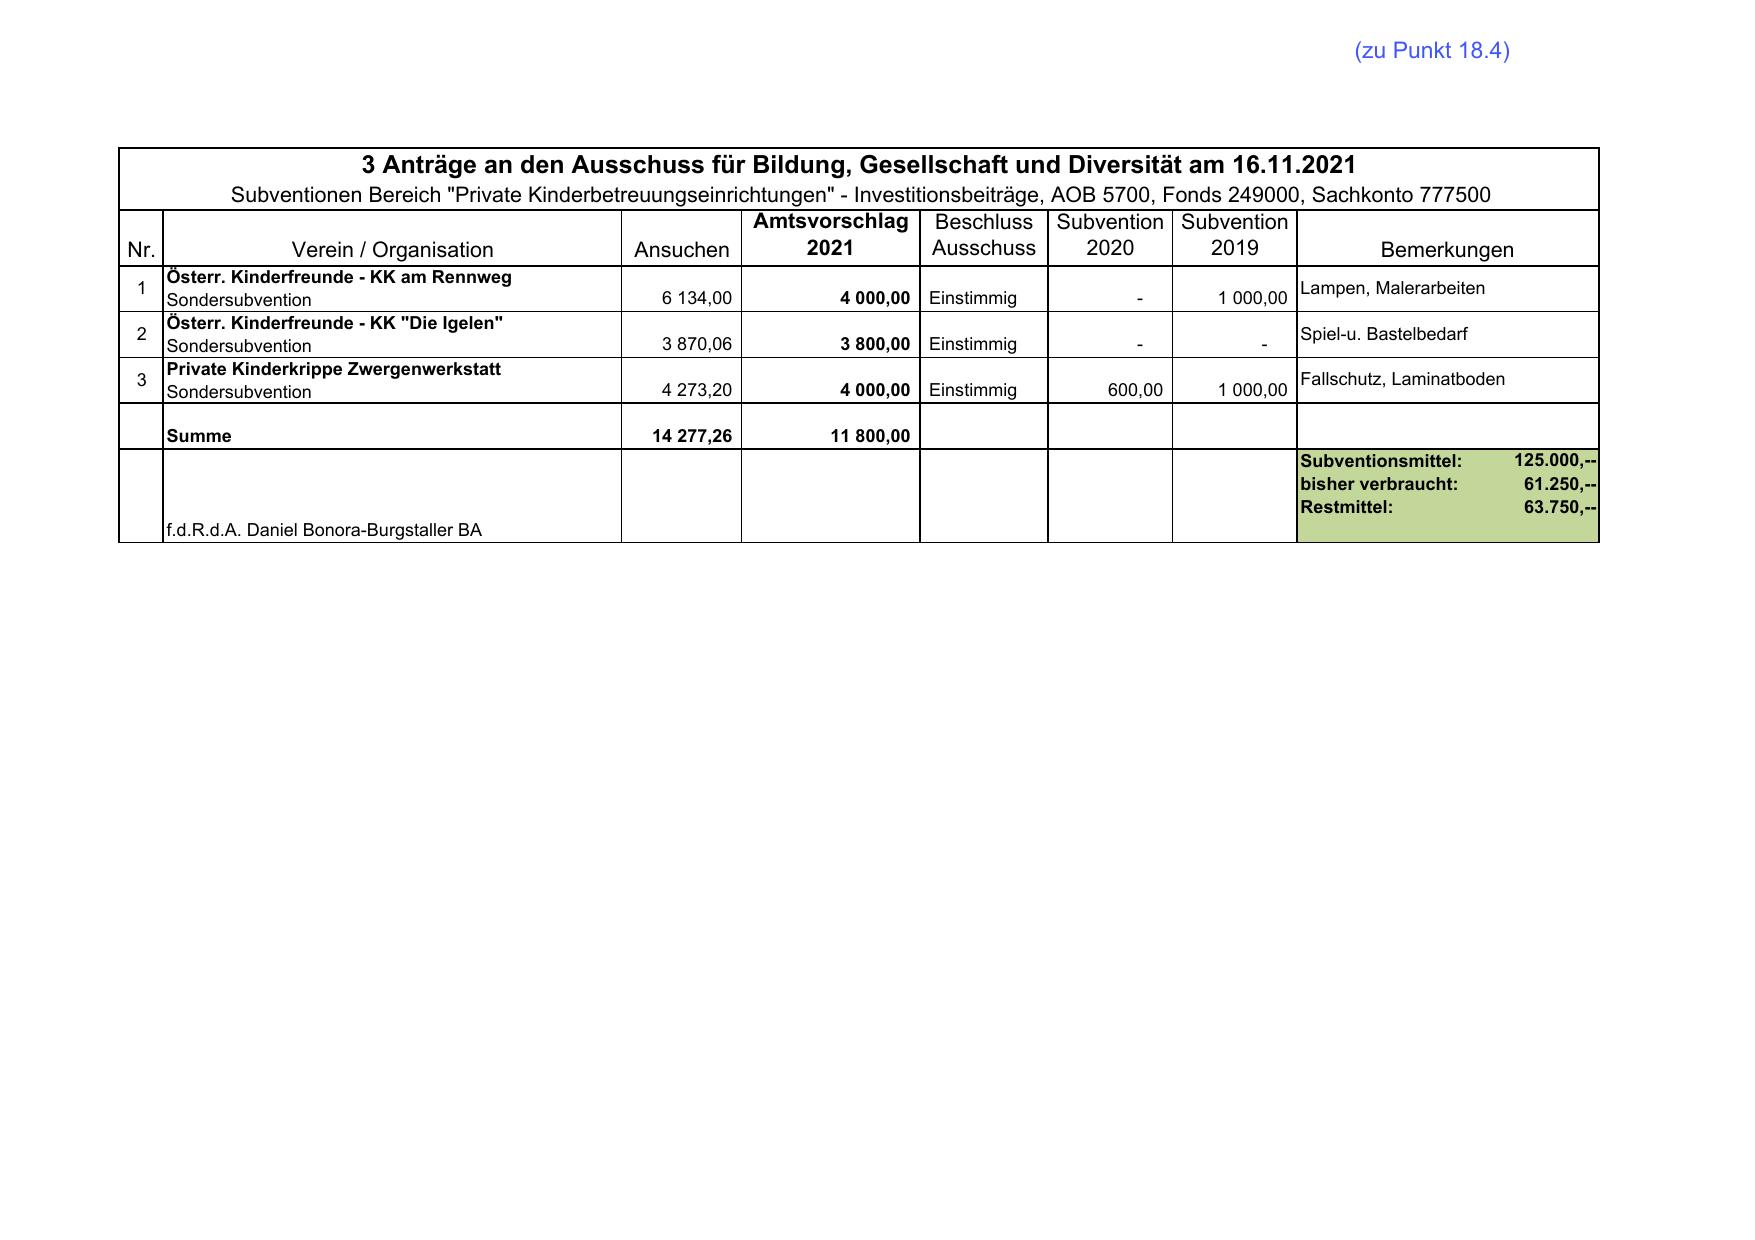Click "Private Kinderkrippe Zwergenwerkstatt" entry

(334, 369)
